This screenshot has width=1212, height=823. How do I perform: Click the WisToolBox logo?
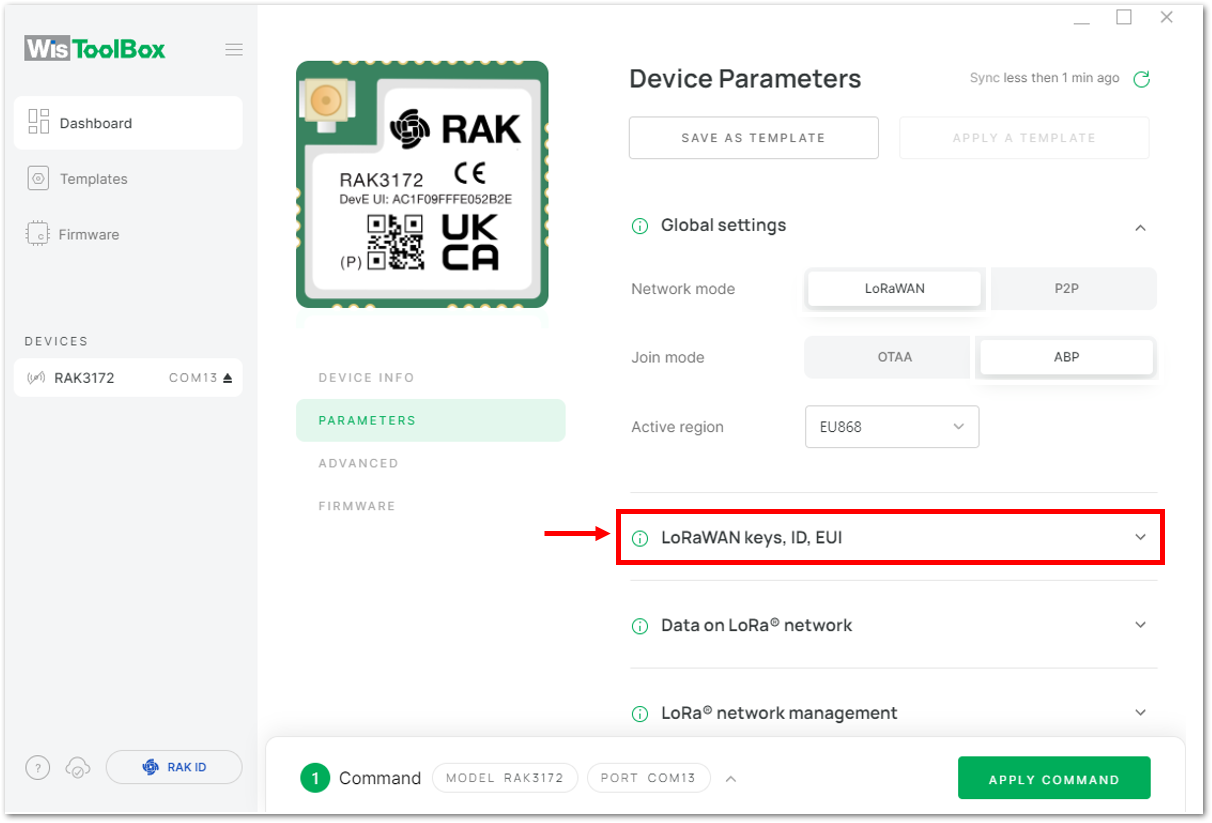tap(95, 49)
